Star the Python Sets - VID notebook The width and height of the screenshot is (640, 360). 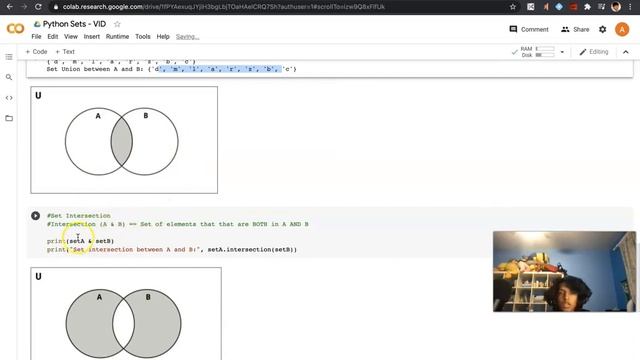click(117, 24)
